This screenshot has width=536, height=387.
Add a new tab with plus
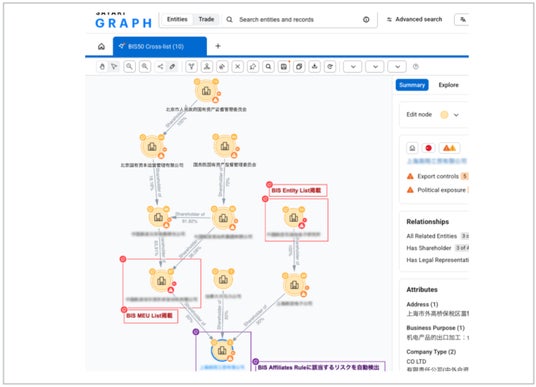click(x=218, y=46)
